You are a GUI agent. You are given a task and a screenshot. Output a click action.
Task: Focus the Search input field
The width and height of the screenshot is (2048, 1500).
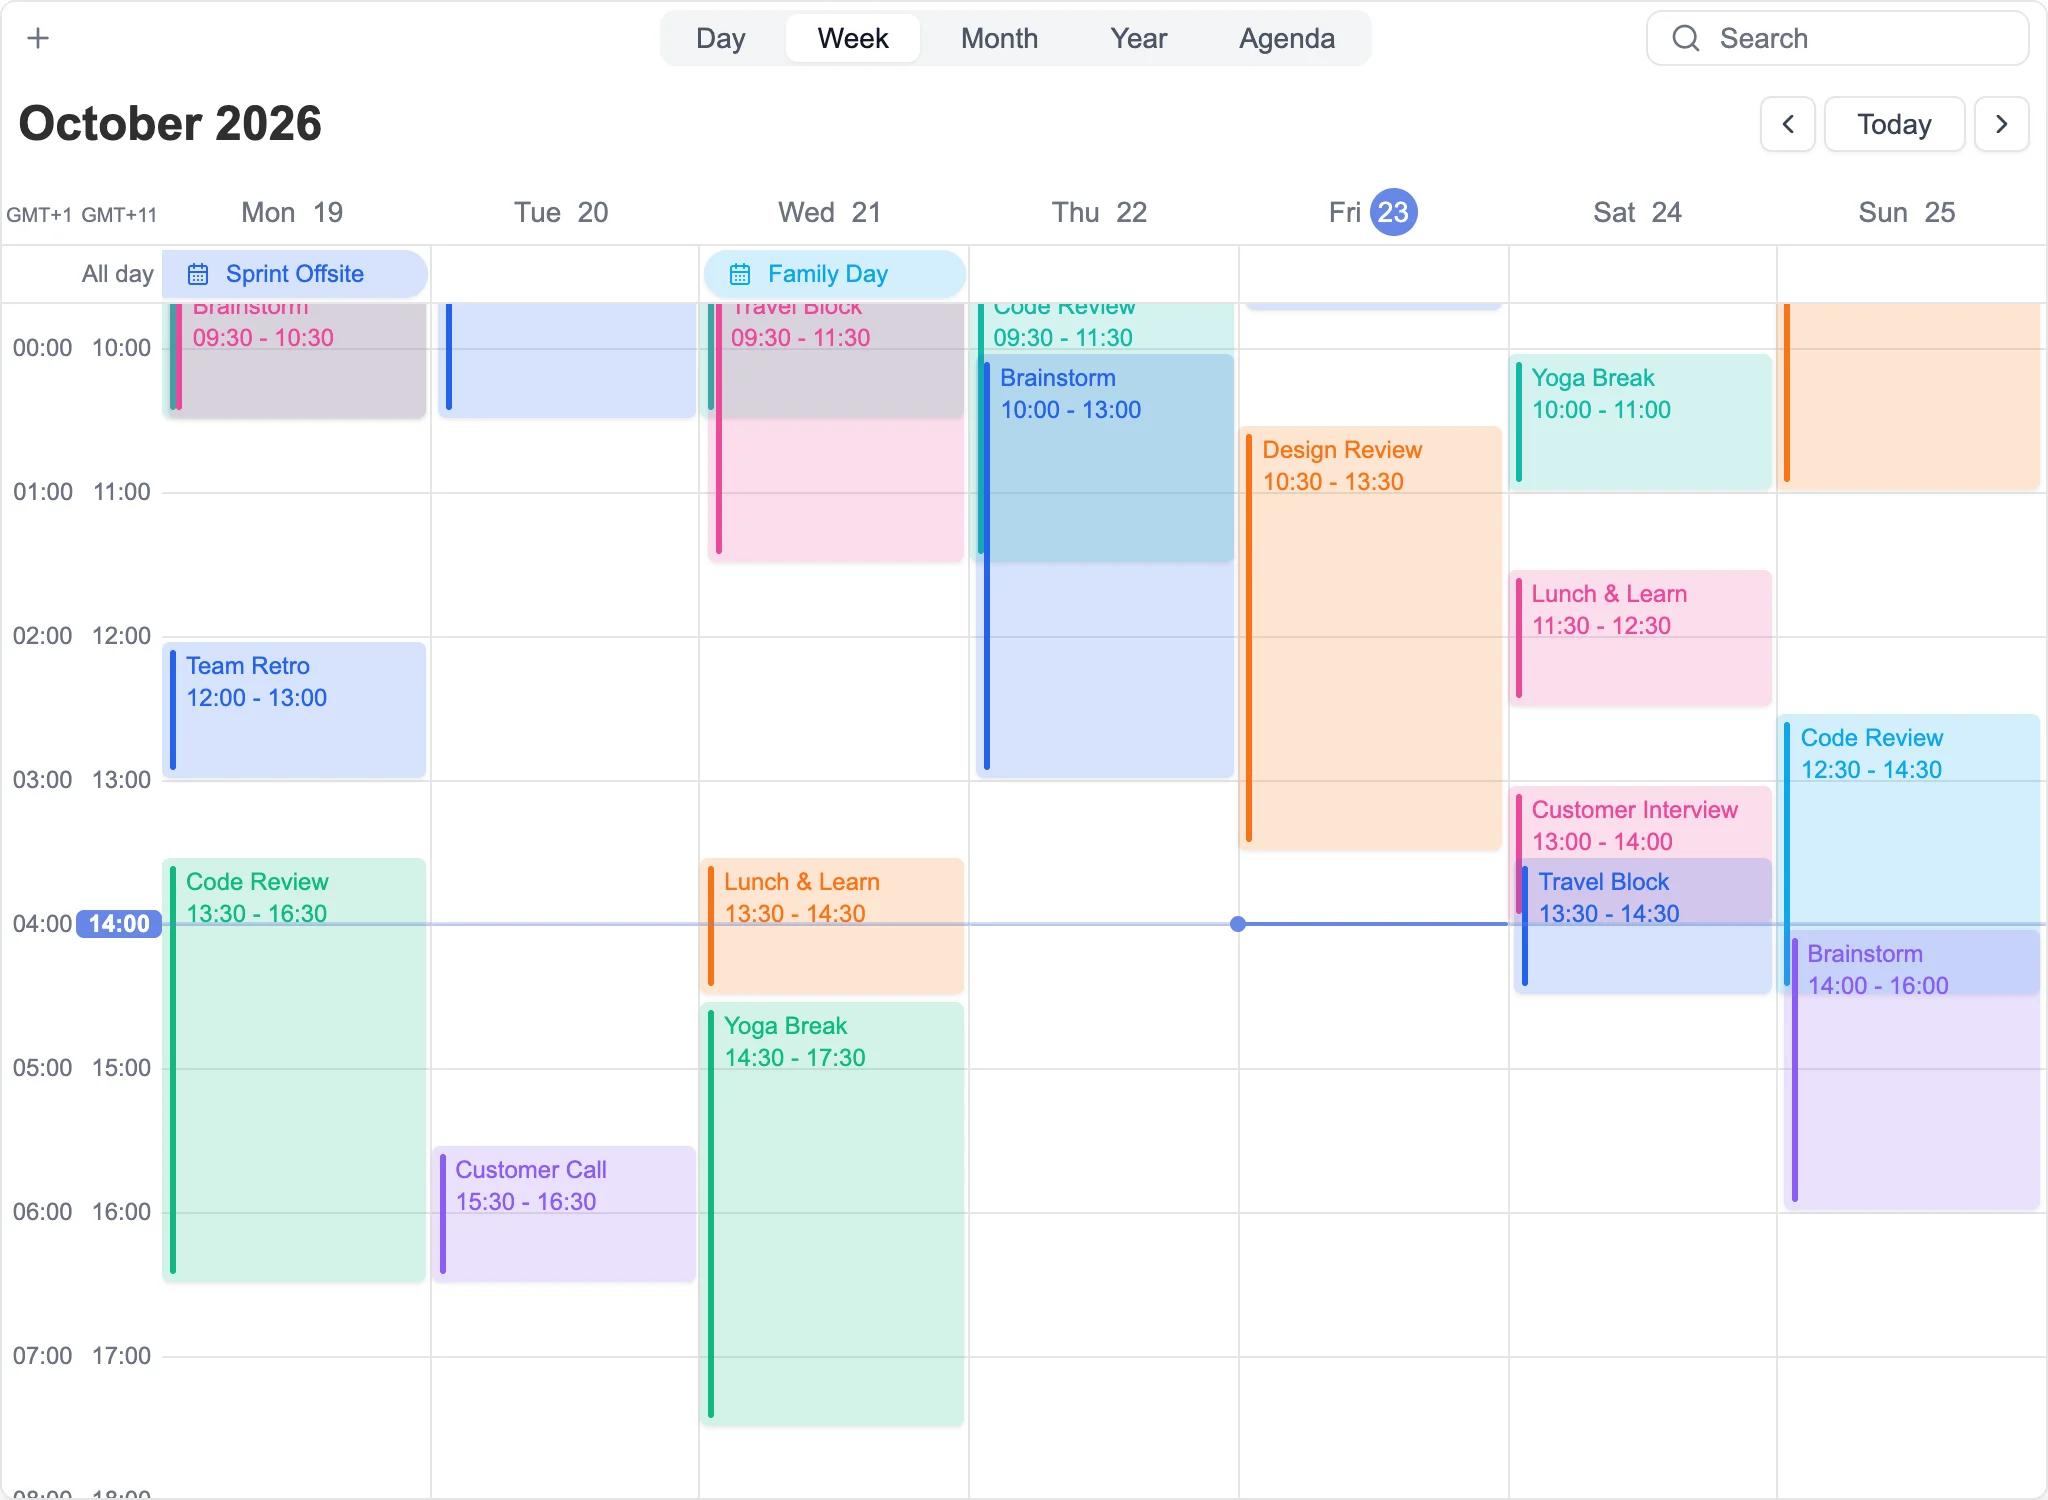[1837, 38]
